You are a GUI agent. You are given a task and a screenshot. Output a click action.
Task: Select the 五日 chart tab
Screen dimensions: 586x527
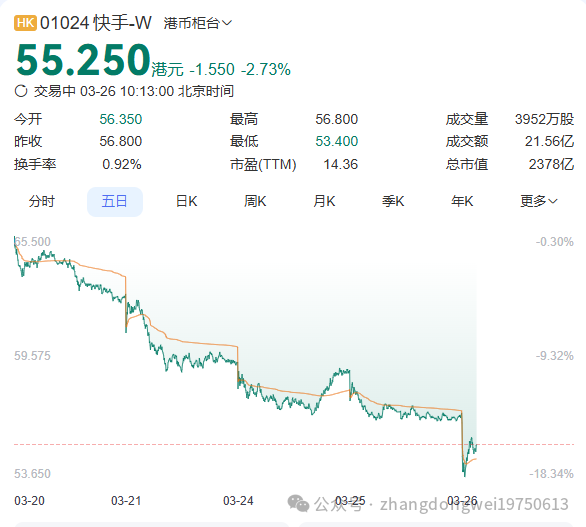(x=115, y=201)
